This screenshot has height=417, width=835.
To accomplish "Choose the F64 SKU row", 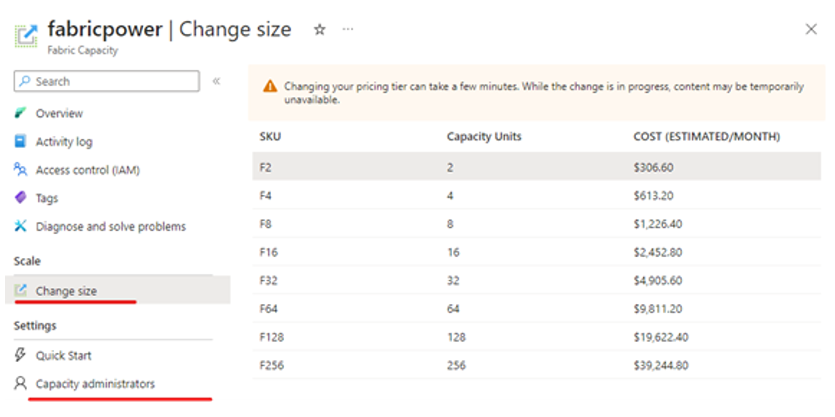I will pyautogui.click(x=536, y=309).
